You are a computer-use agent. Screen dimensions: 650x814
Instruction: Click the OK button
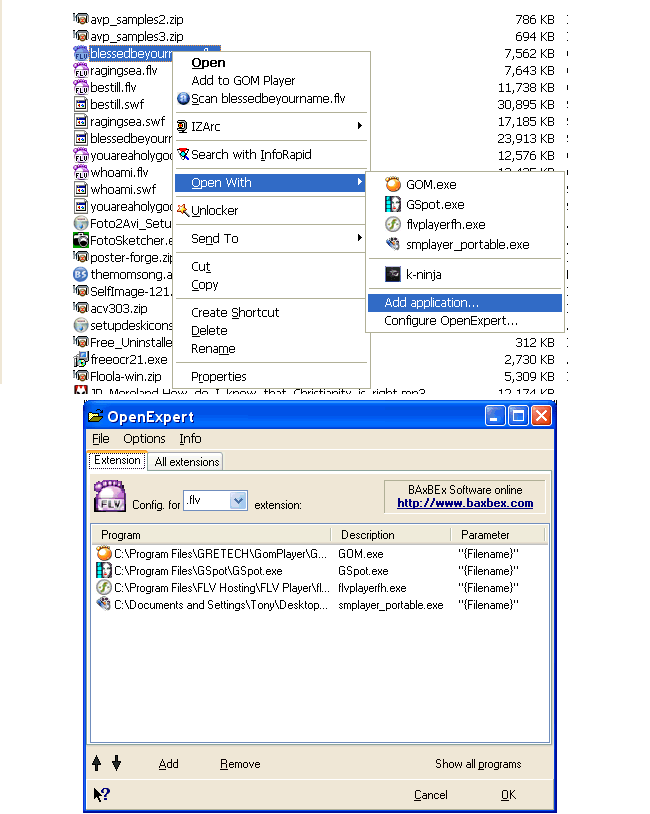click(x=508, y=795)
